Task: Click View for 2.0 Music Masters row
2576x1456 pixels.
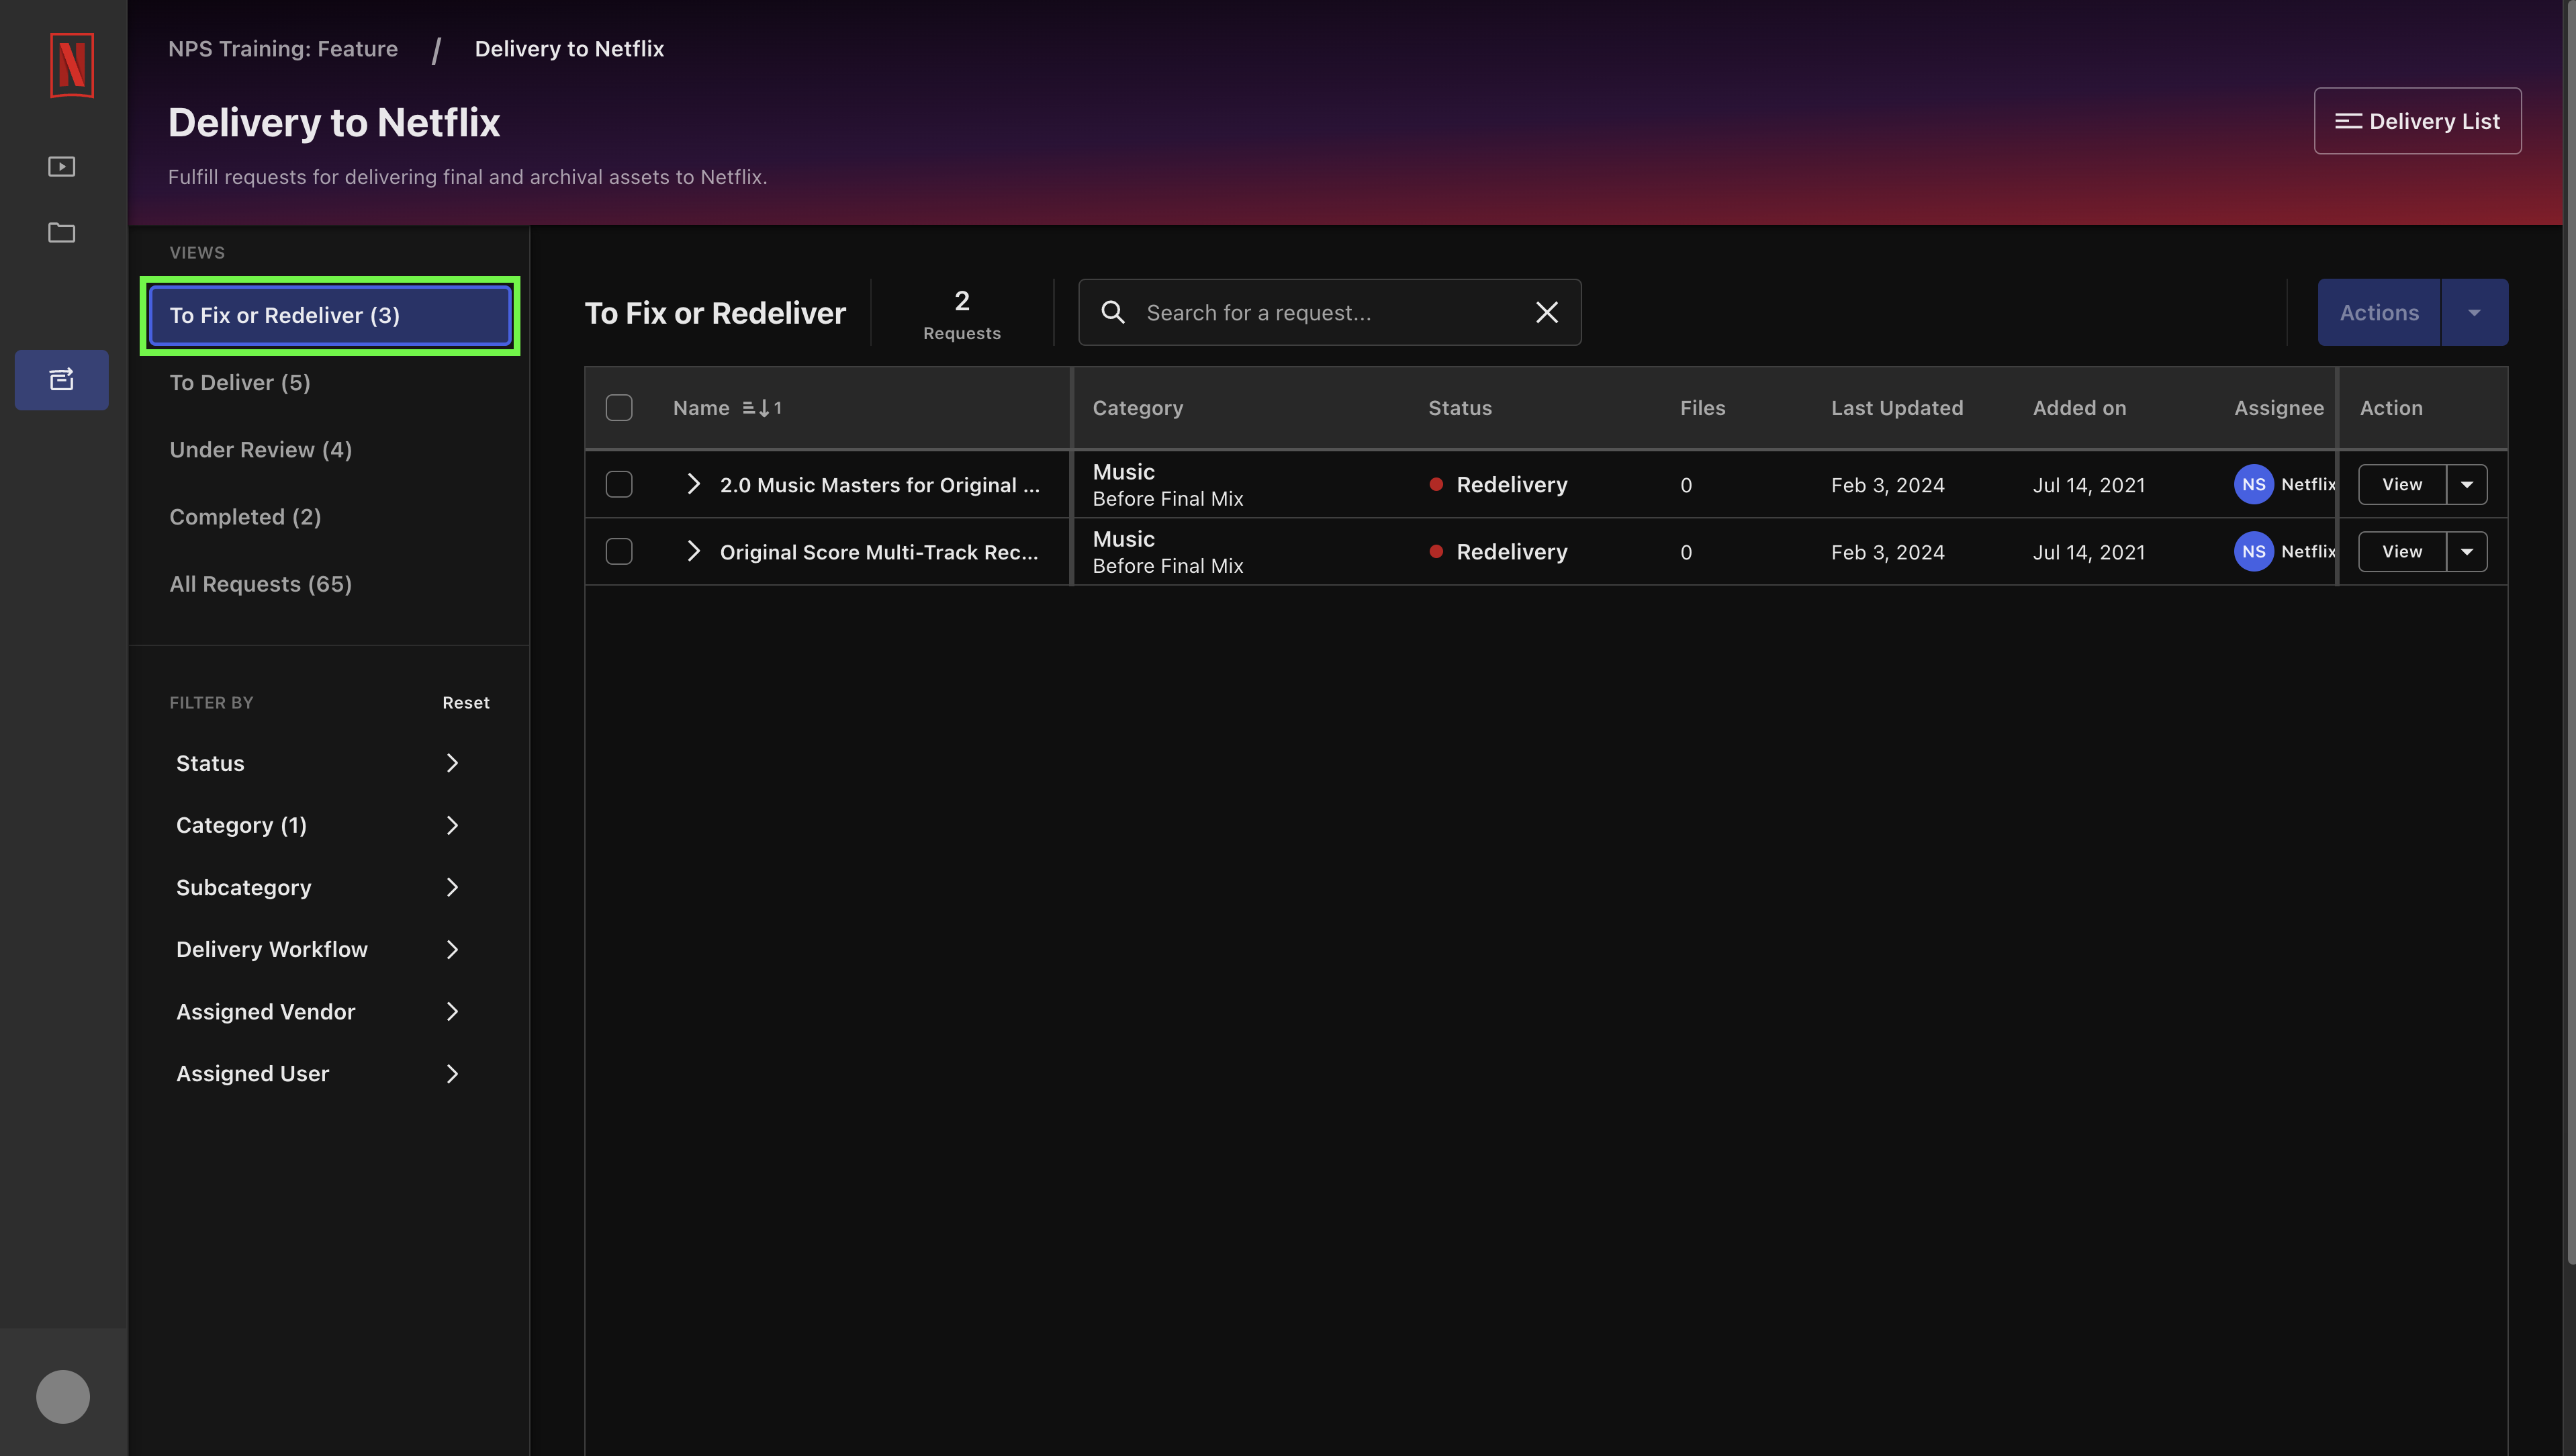Action: [x=2402, y=484]
